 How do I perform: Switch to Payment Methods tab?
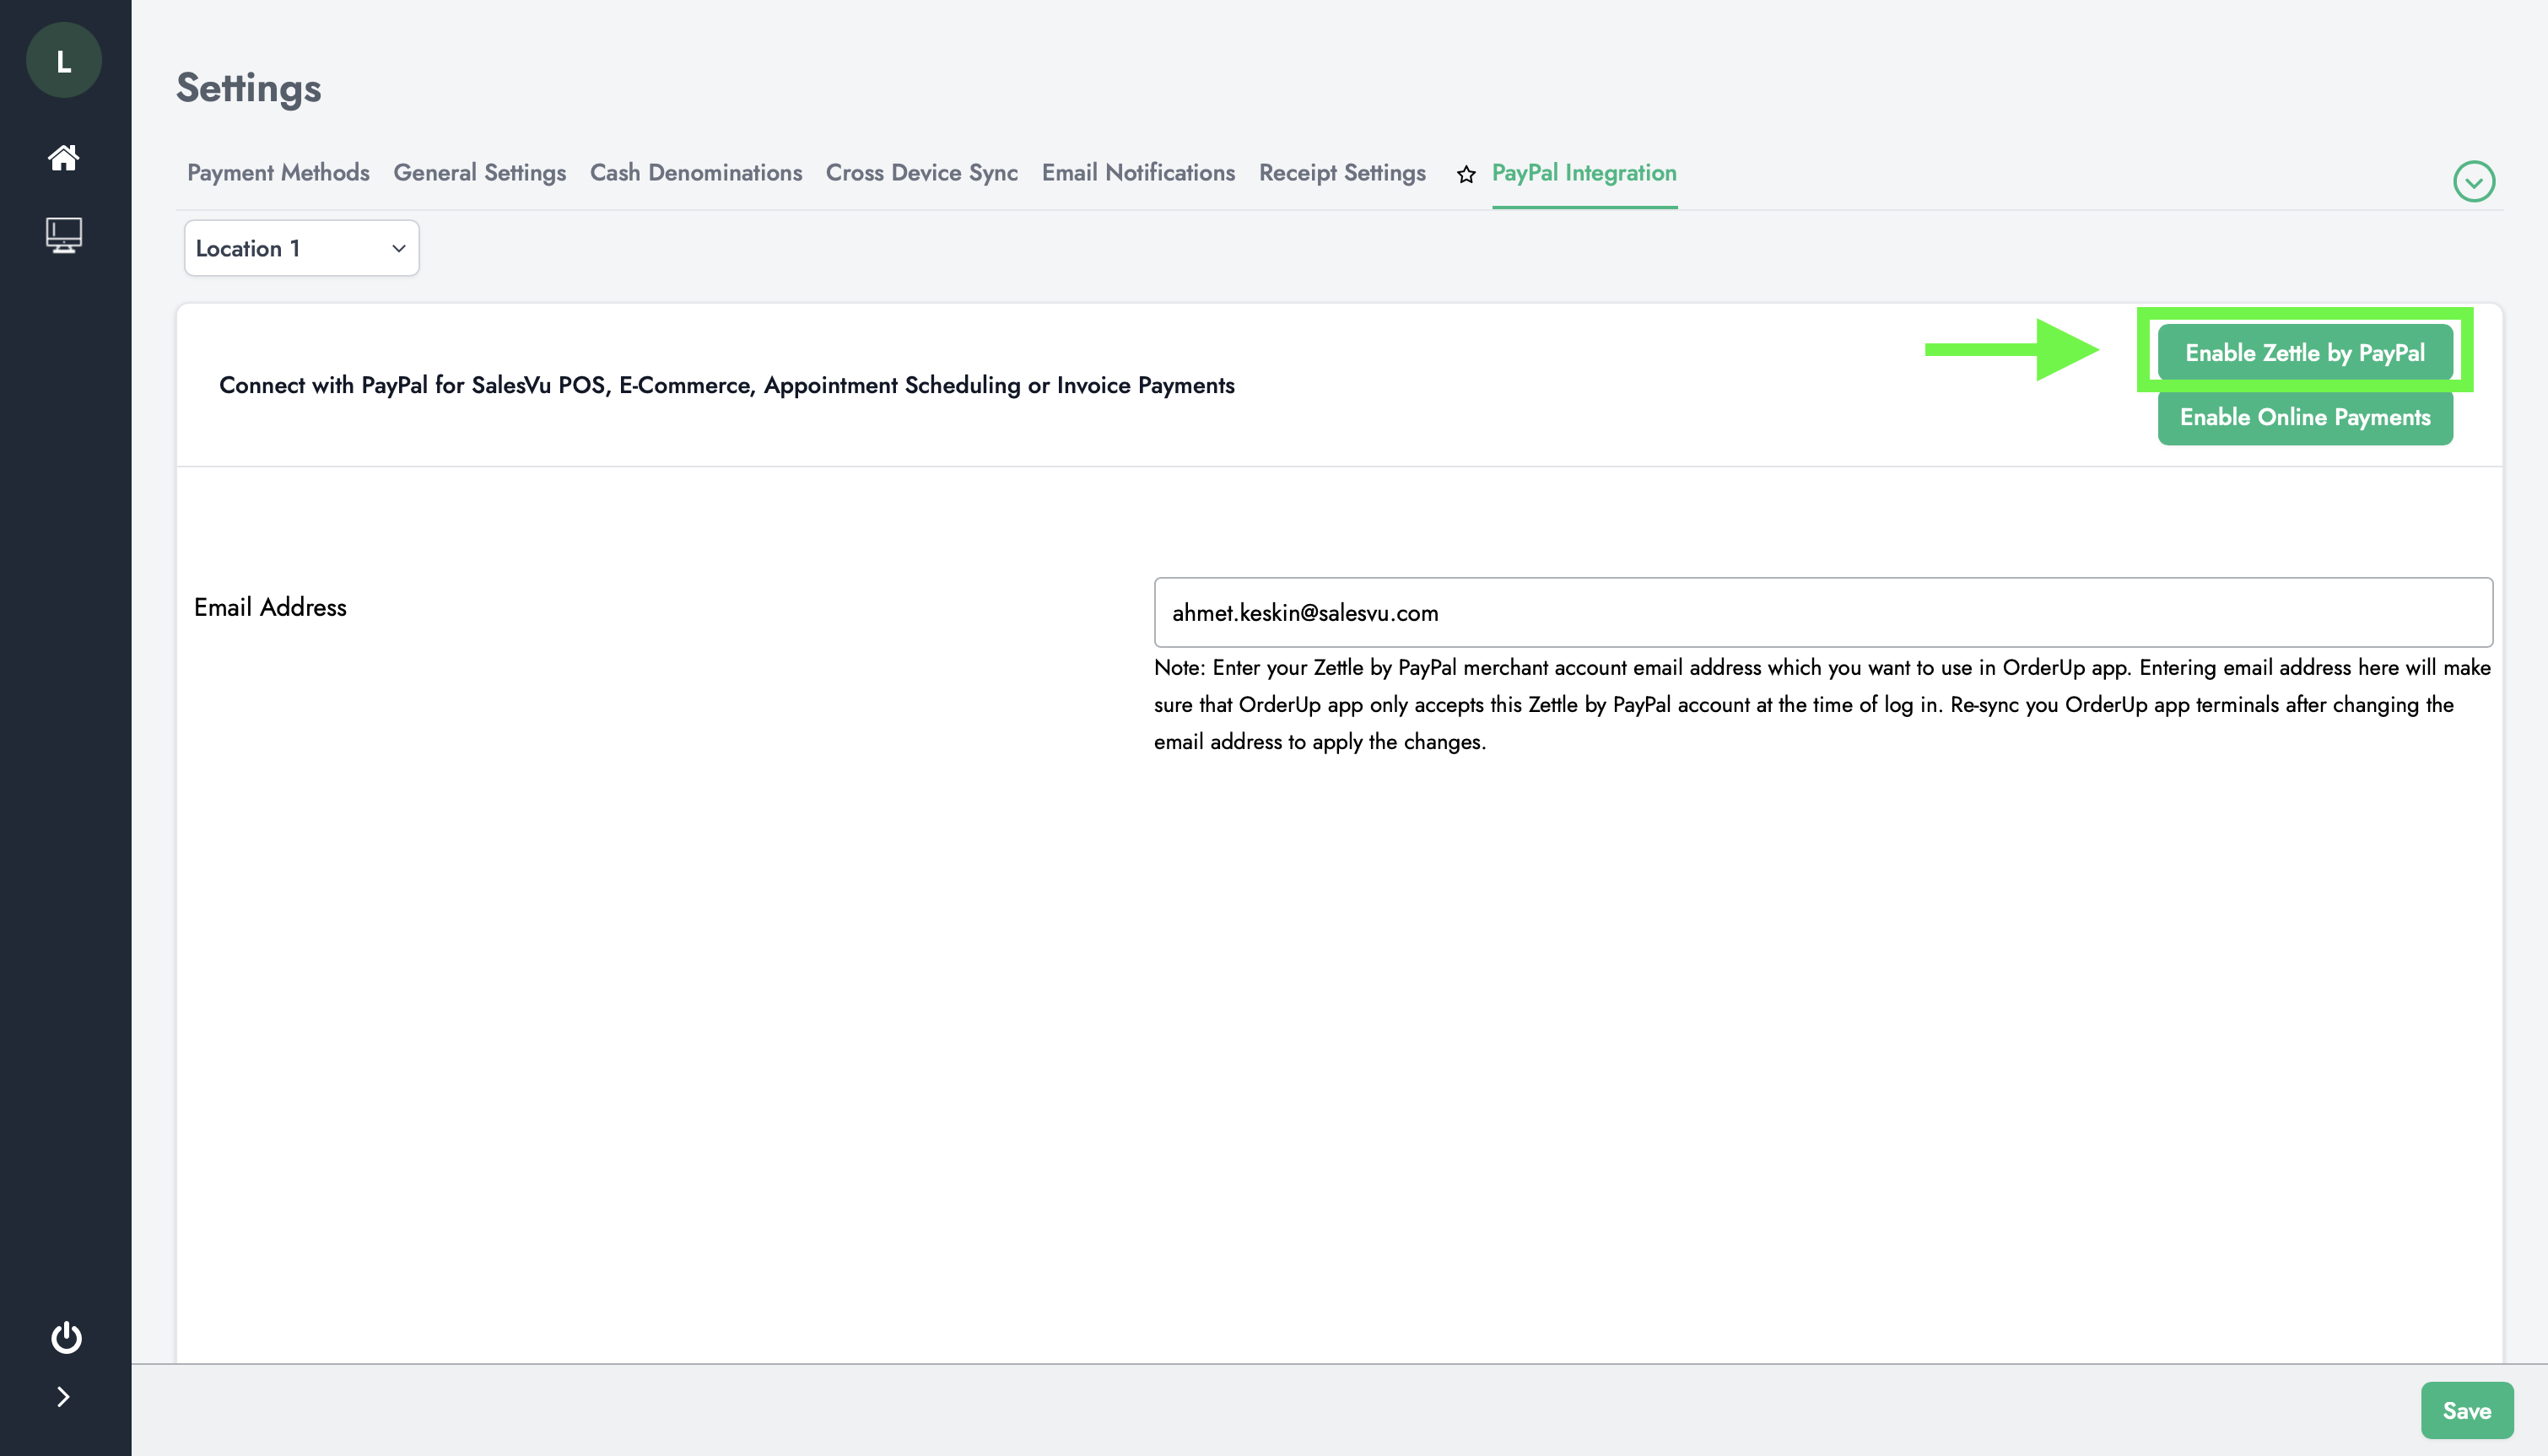[x=278, y=173]
